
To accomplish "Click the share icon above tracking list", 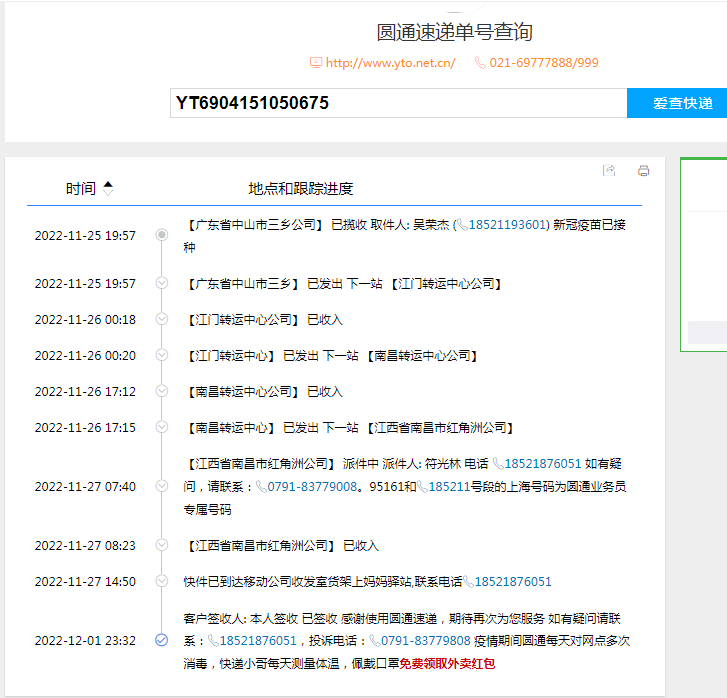I will coord(609,171).
